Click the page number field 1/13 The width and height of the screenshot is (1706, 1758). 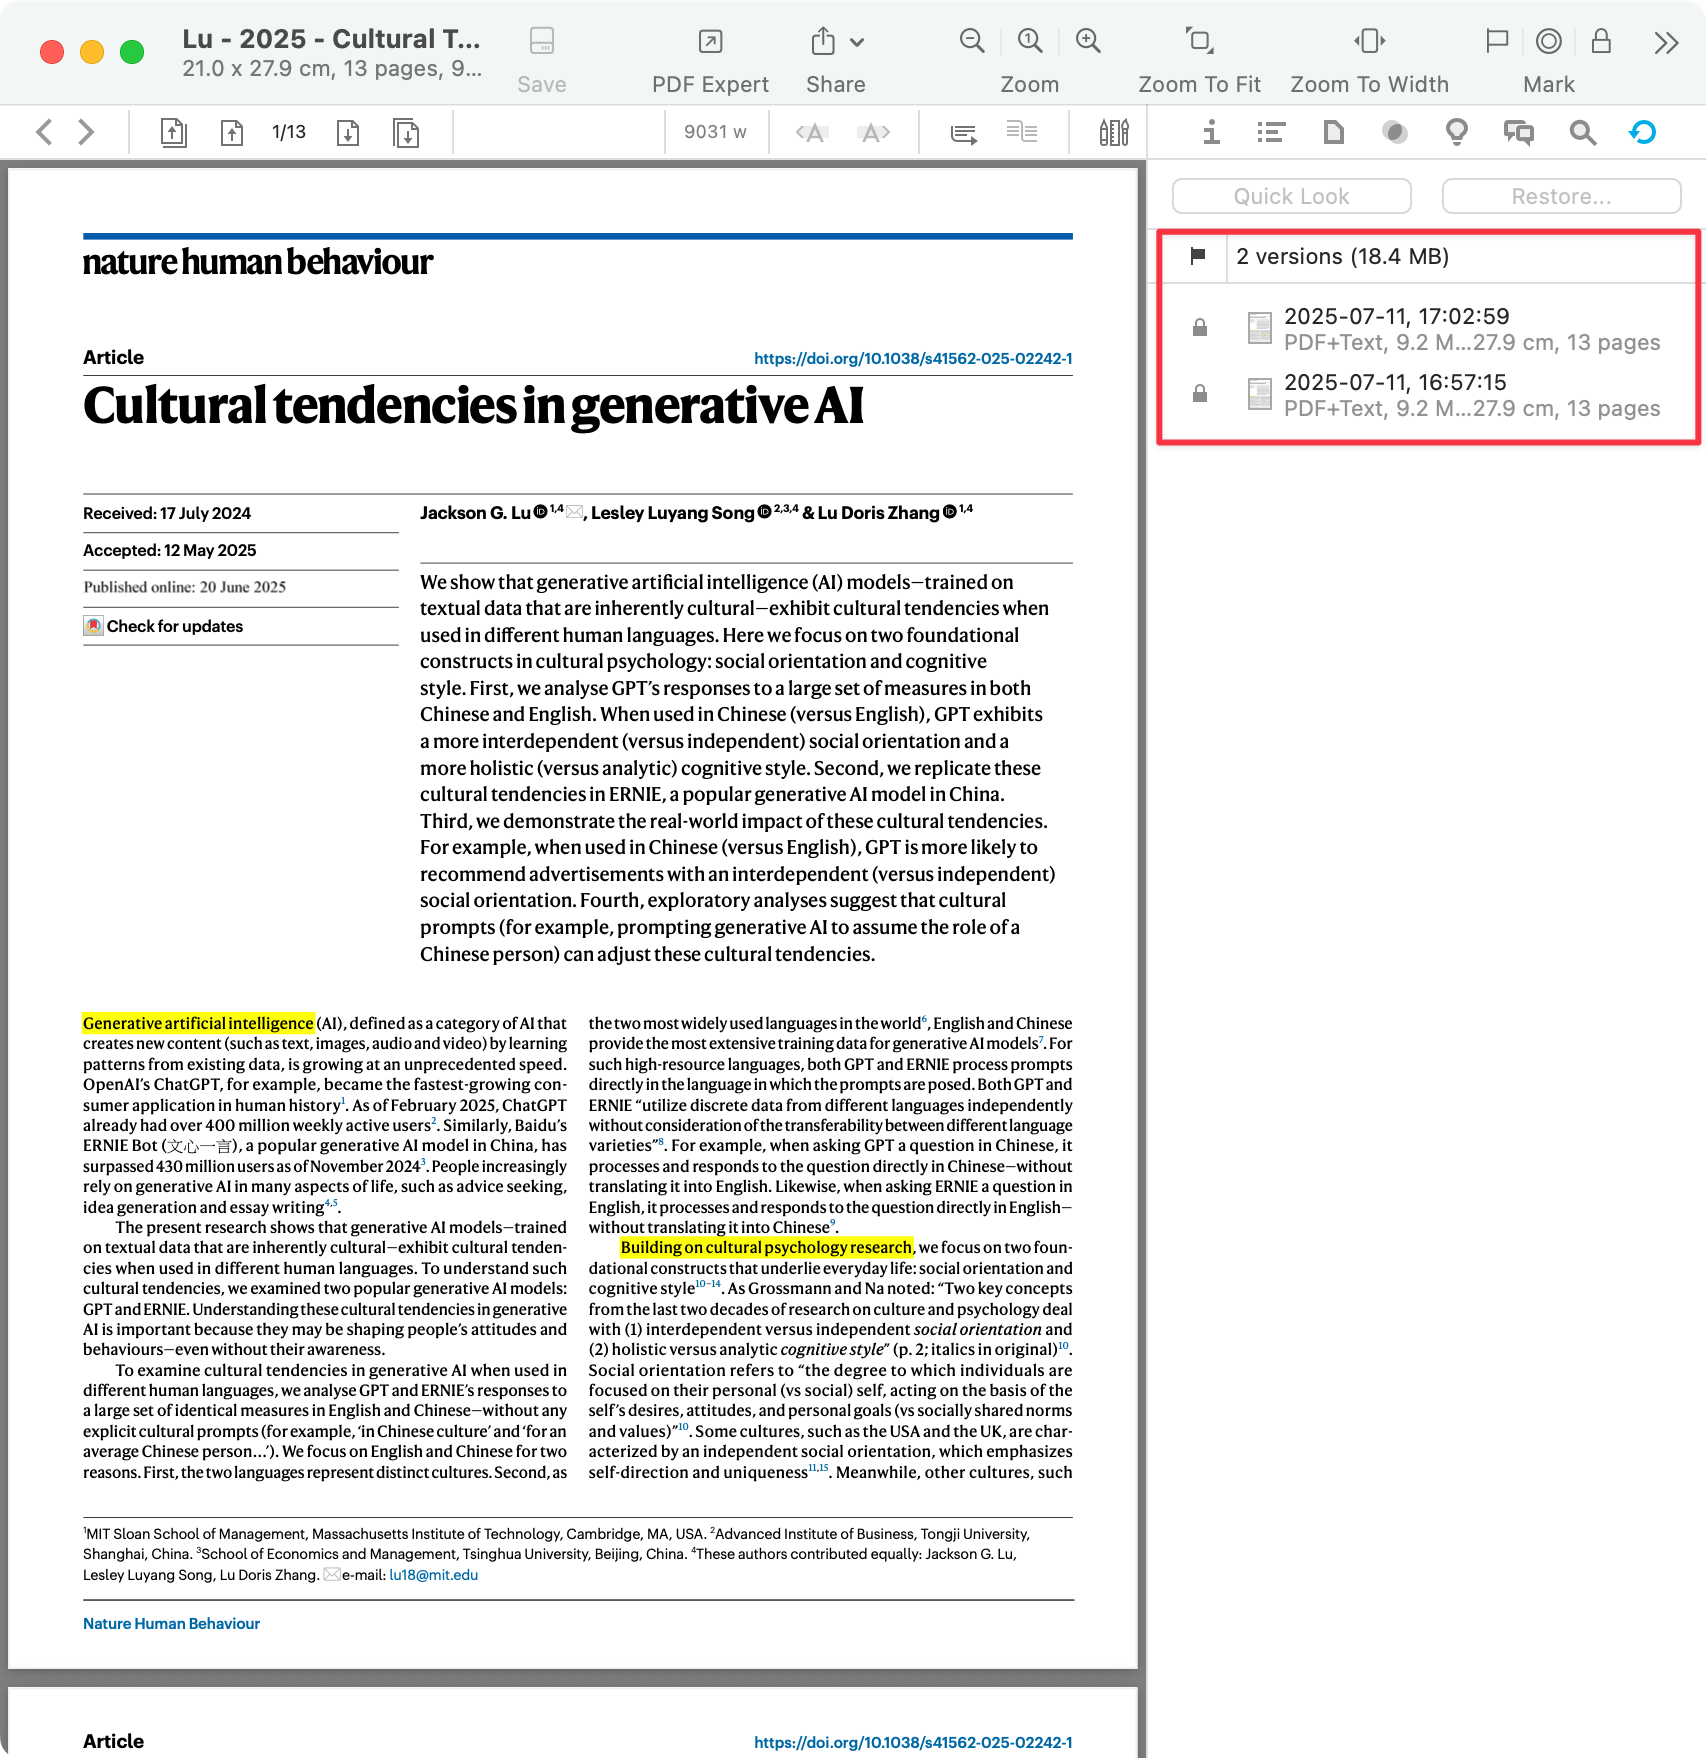(x=289, y=132)
